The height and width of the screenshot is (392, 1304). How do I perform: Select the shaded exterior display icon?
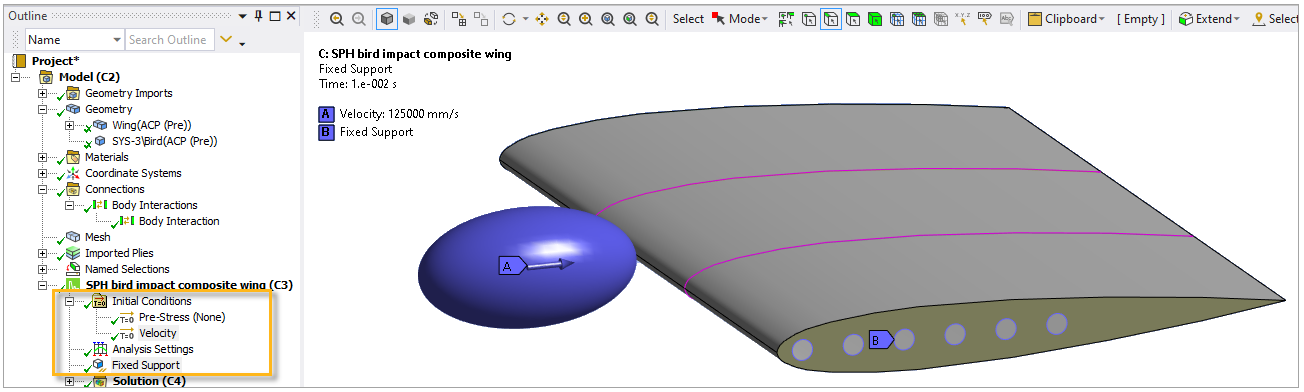[408, 19]
